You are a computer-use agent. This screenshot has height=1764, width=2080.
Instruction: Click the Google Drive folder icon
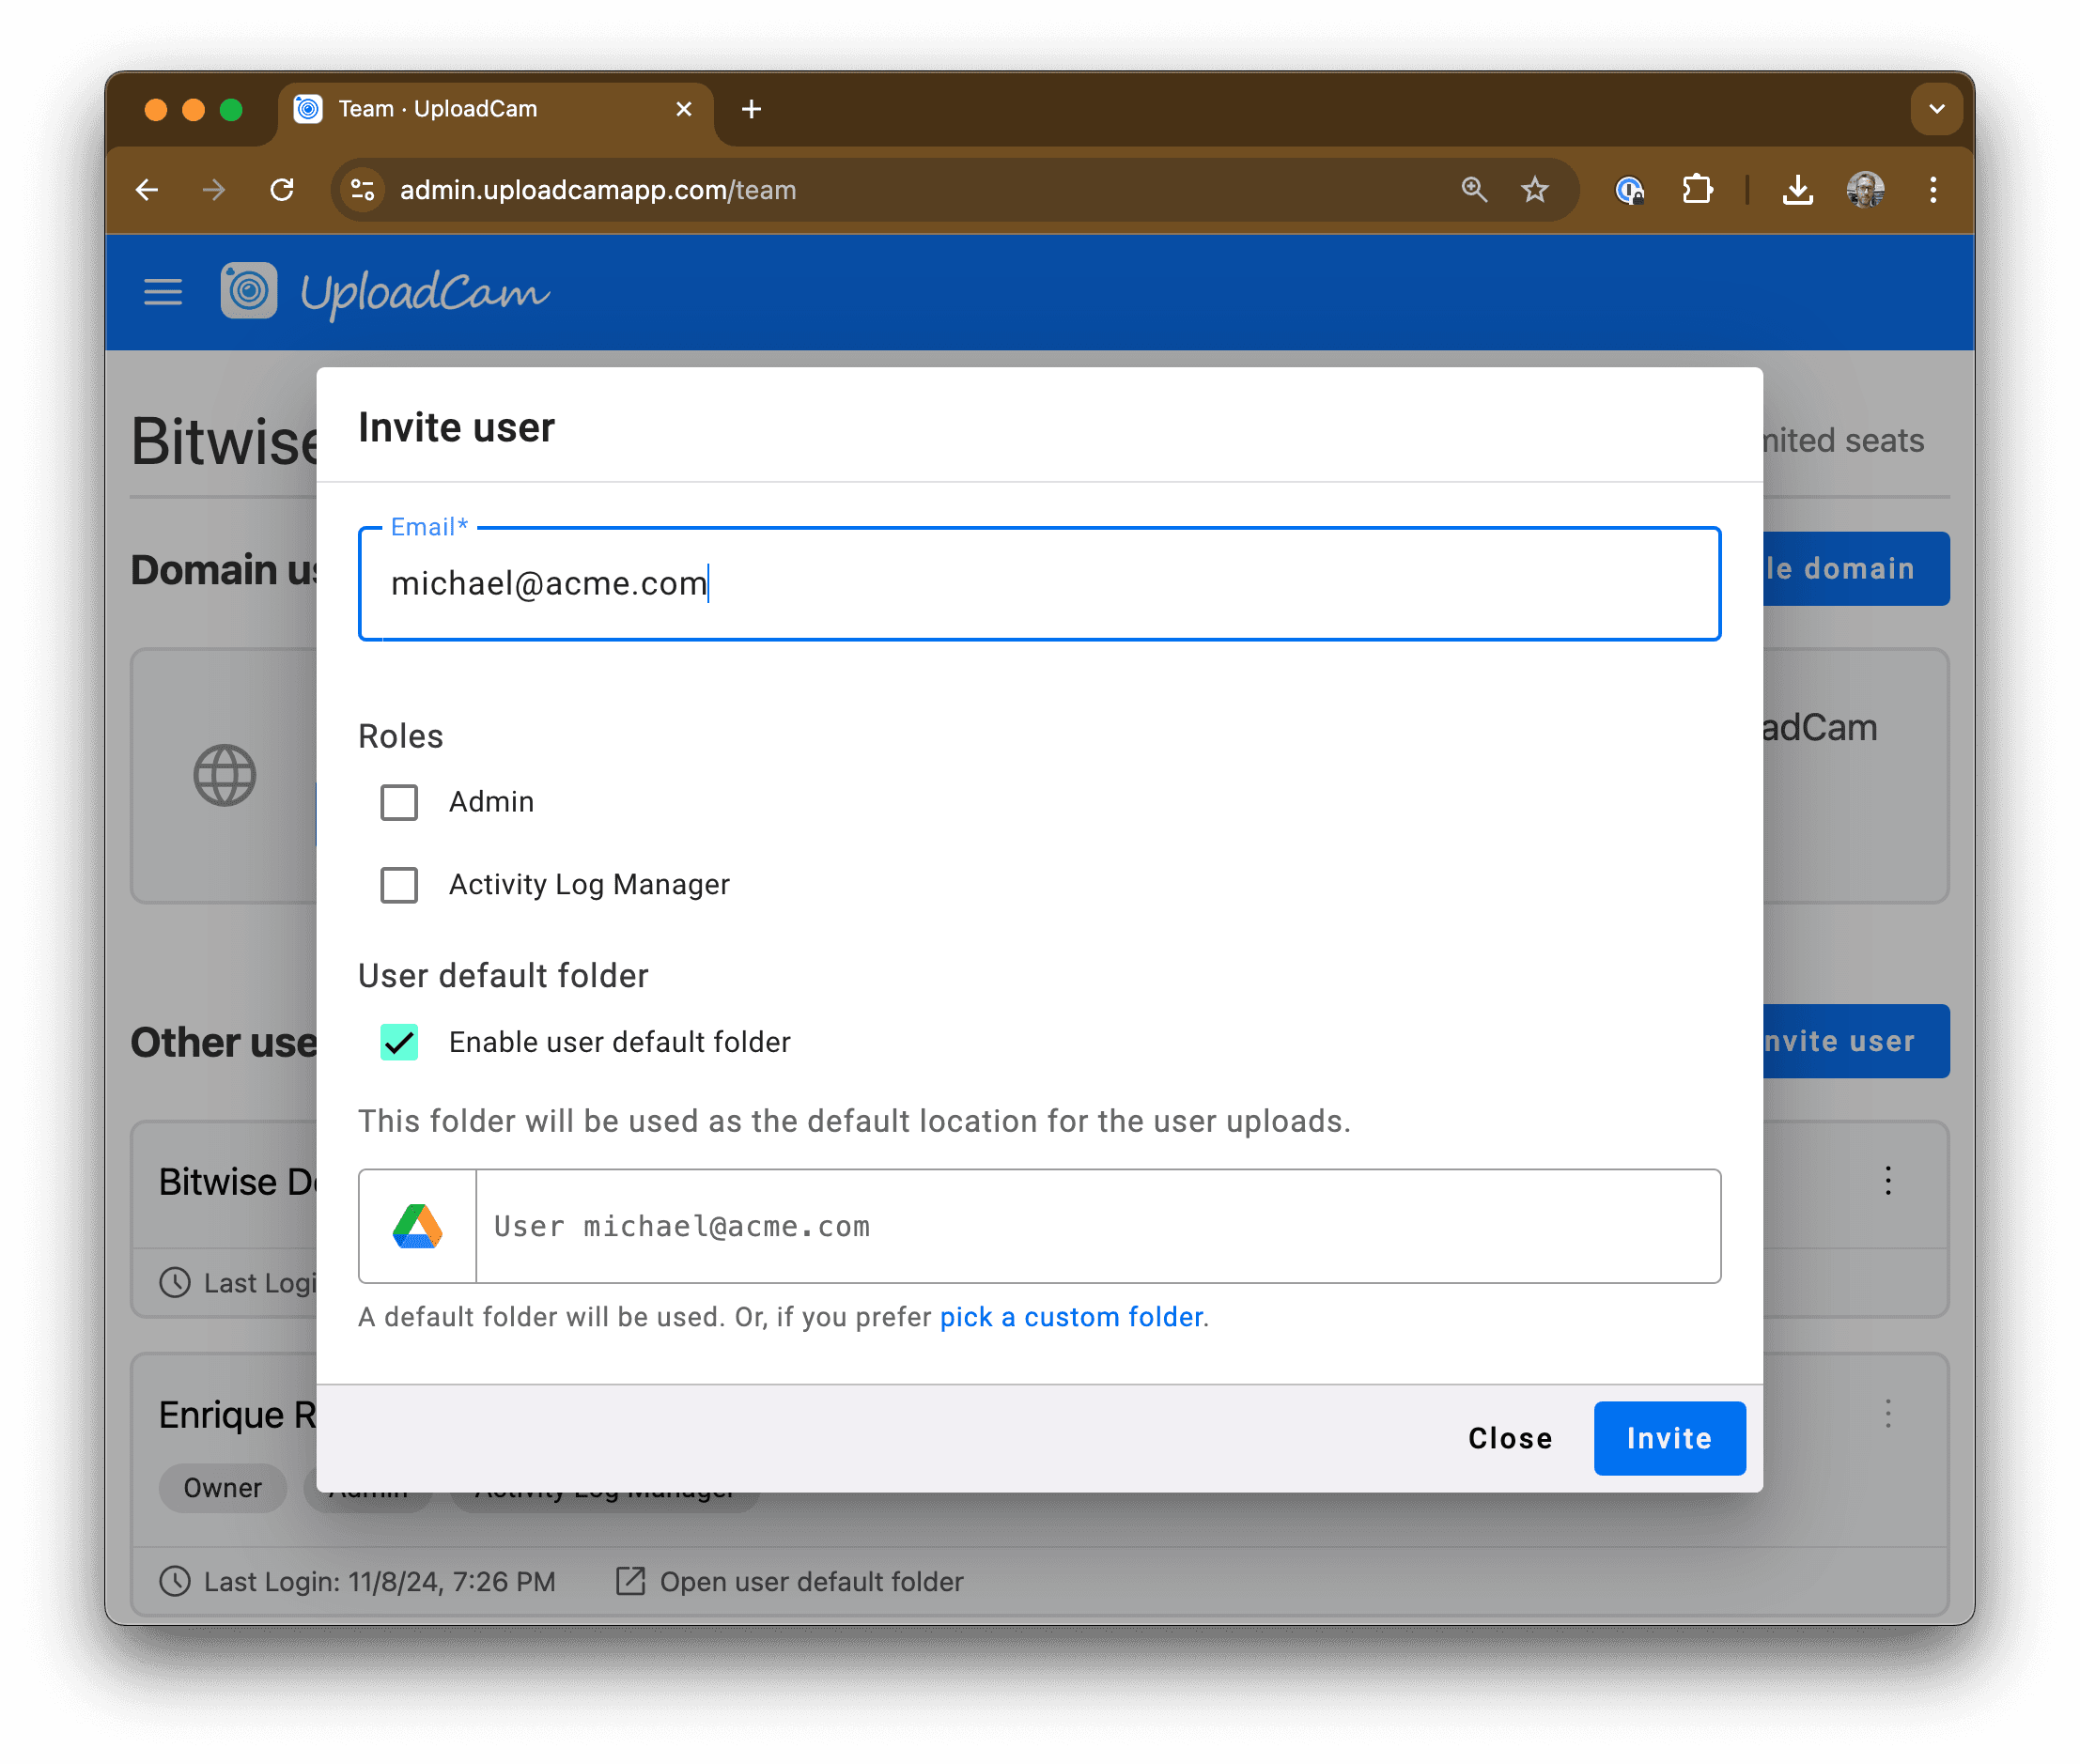pos(418,1226)
